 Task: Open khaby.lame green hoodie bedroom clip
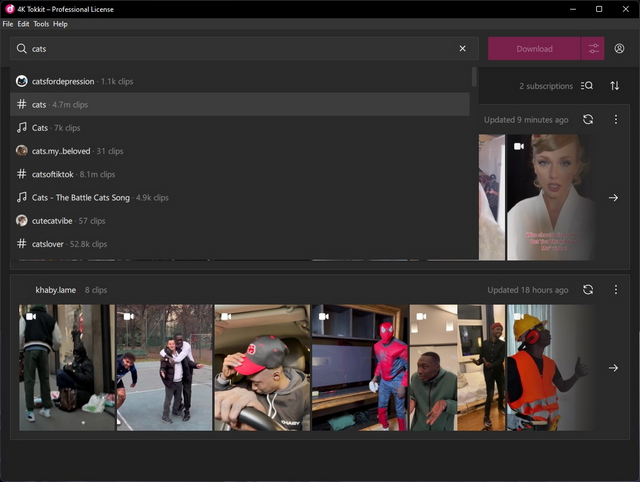(x=457, y=367)
